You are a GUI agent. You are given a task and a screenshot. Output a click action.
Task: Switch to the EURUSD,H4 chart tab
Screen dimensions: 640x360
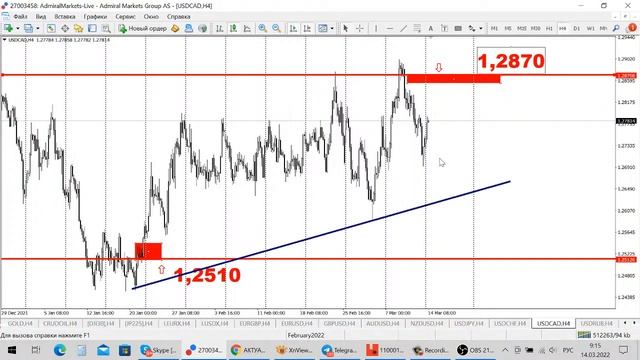coord(297,324)
